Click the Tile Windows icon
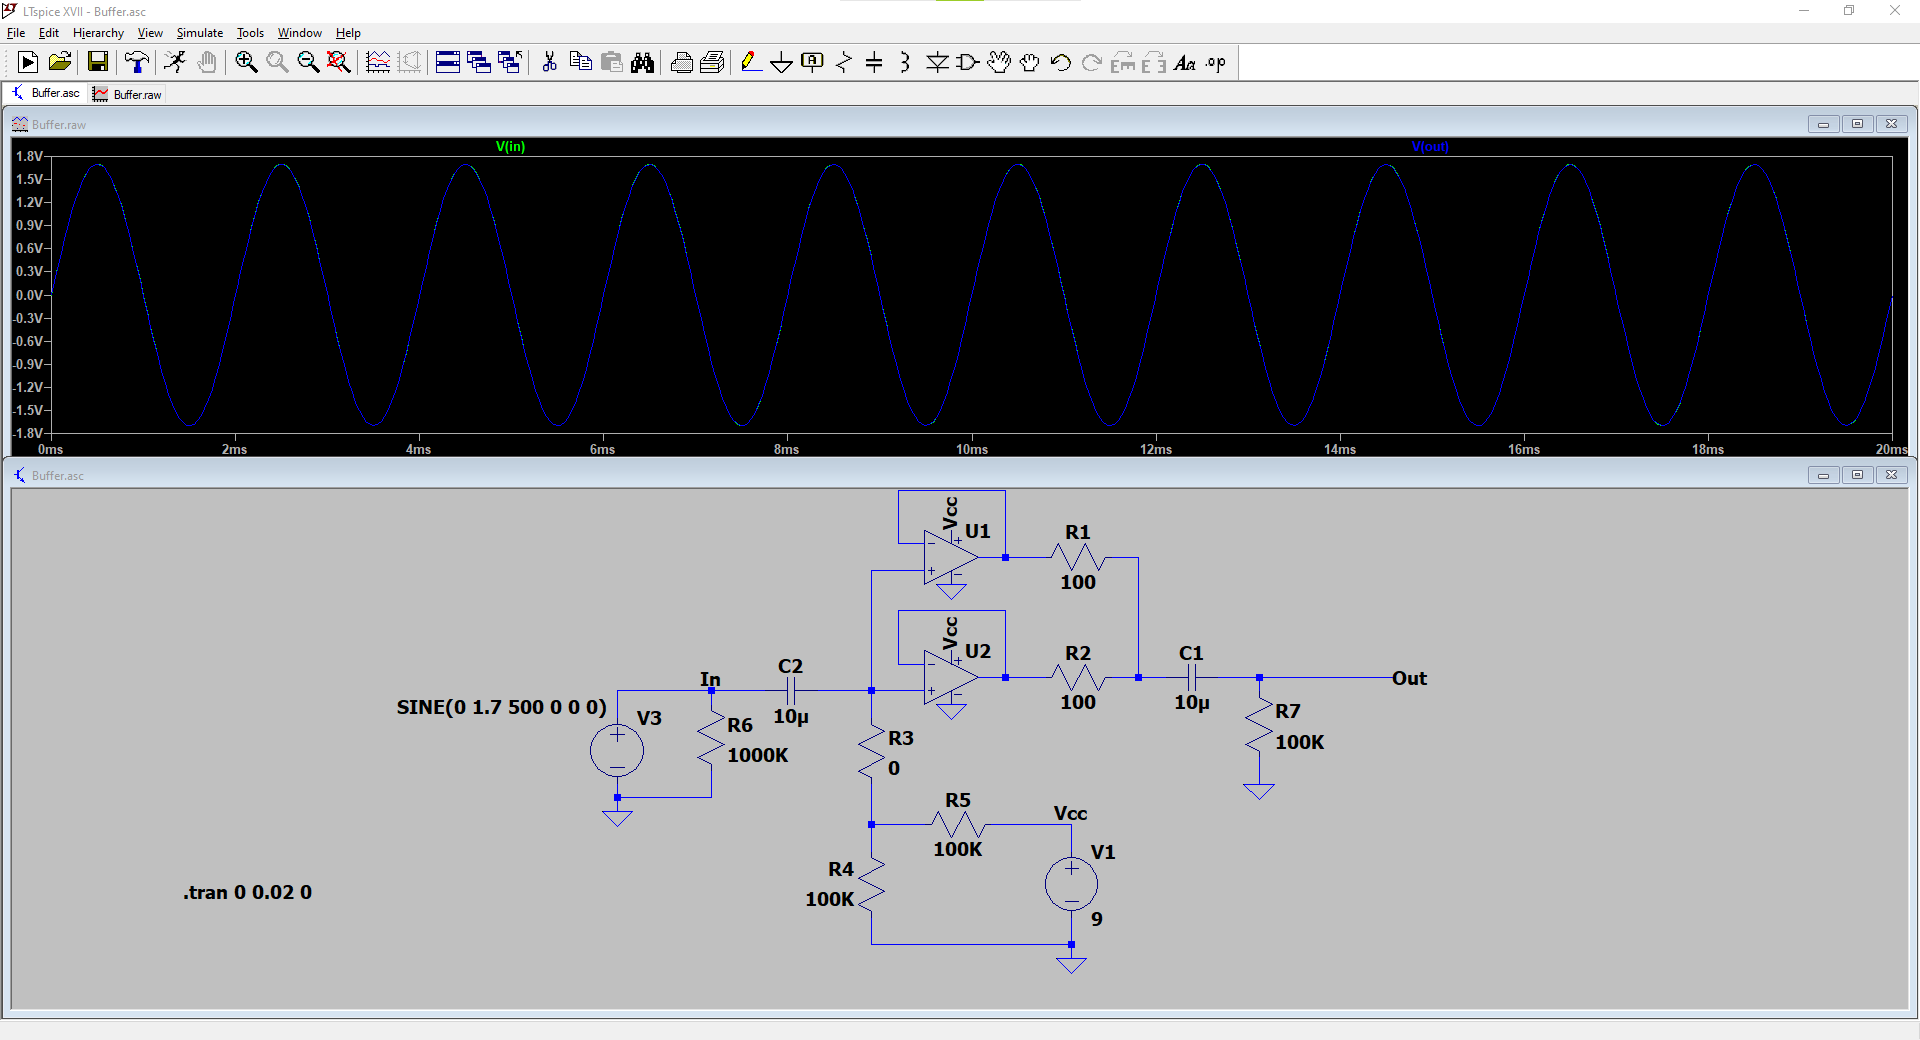1920x1040 pixels. pos(448,63)
